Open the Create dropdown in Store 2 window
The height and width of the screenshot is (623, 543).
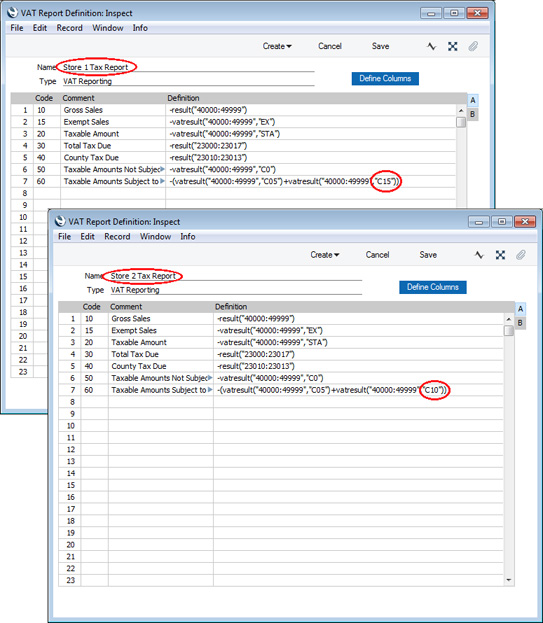[325, 255]
